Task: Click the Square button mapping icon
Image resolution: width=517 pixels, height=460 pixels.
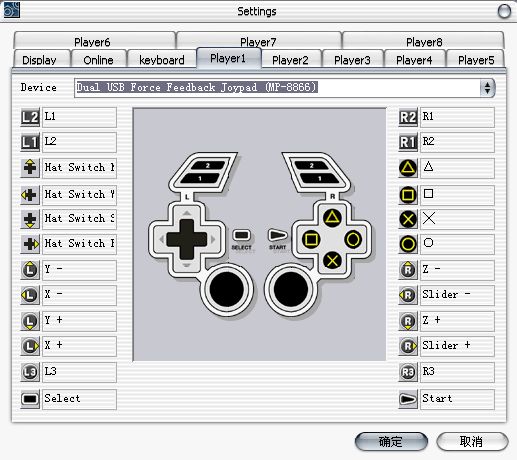Action: click(408, 195)
